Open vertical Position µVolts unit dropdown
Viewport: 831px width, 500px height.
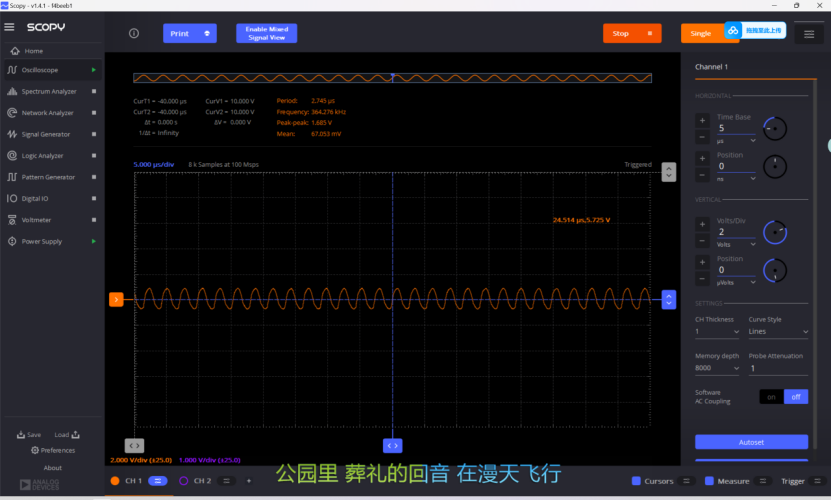[736, 283]
